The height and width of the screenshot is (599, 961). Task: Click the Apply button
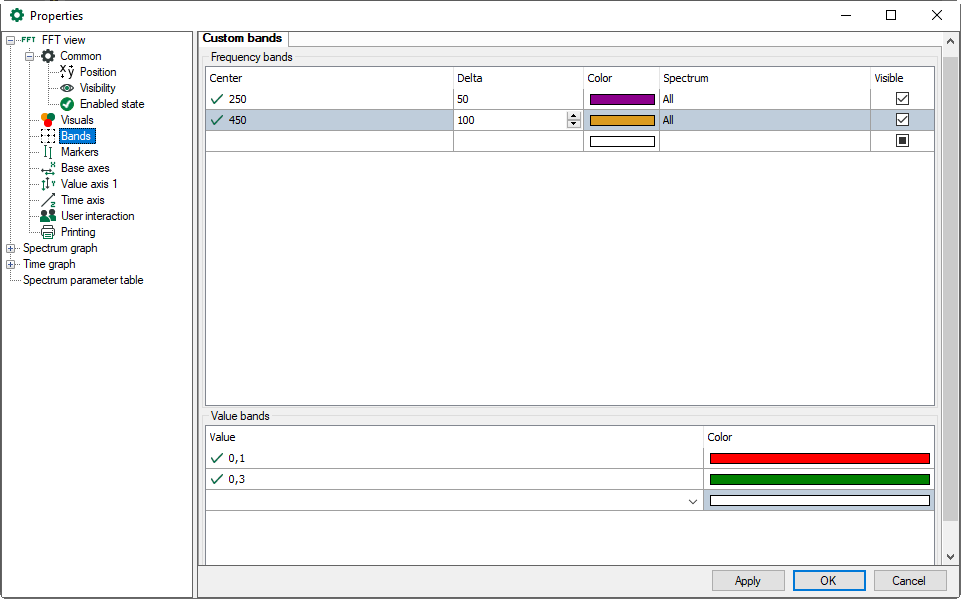coord(748,581)
